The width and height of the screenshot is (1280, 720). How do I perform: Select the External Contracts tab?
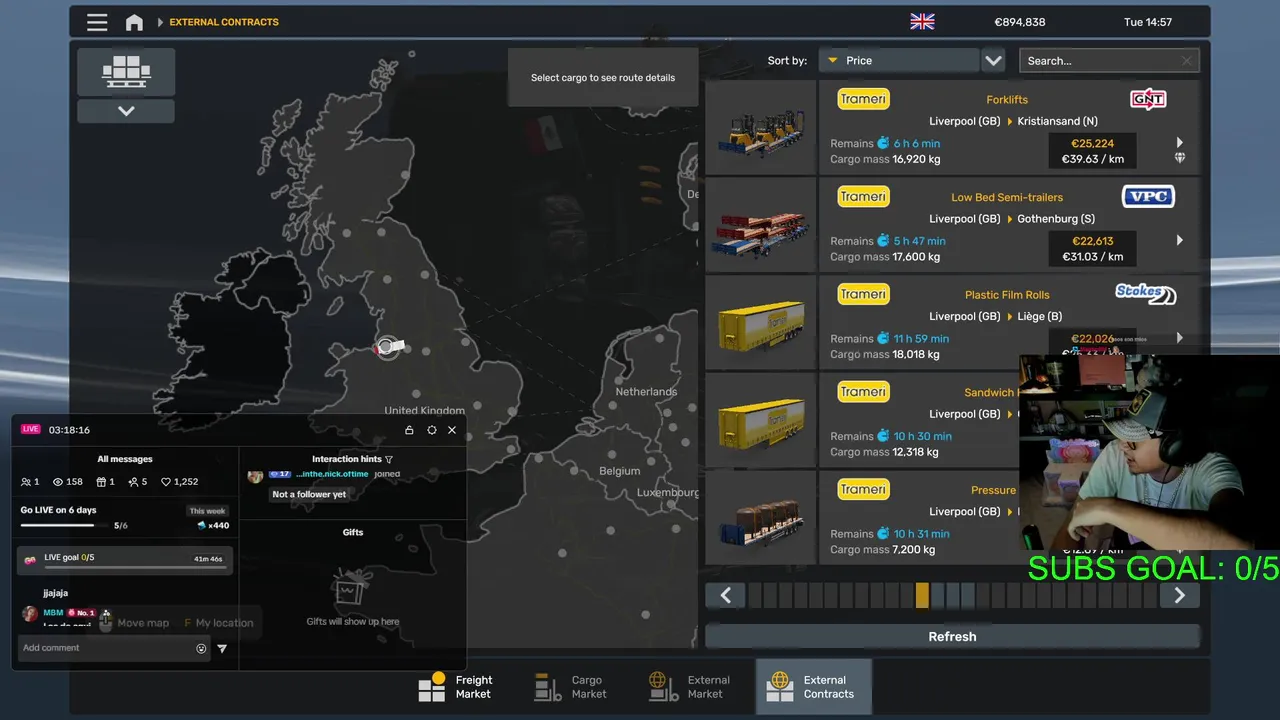point(813,687)
